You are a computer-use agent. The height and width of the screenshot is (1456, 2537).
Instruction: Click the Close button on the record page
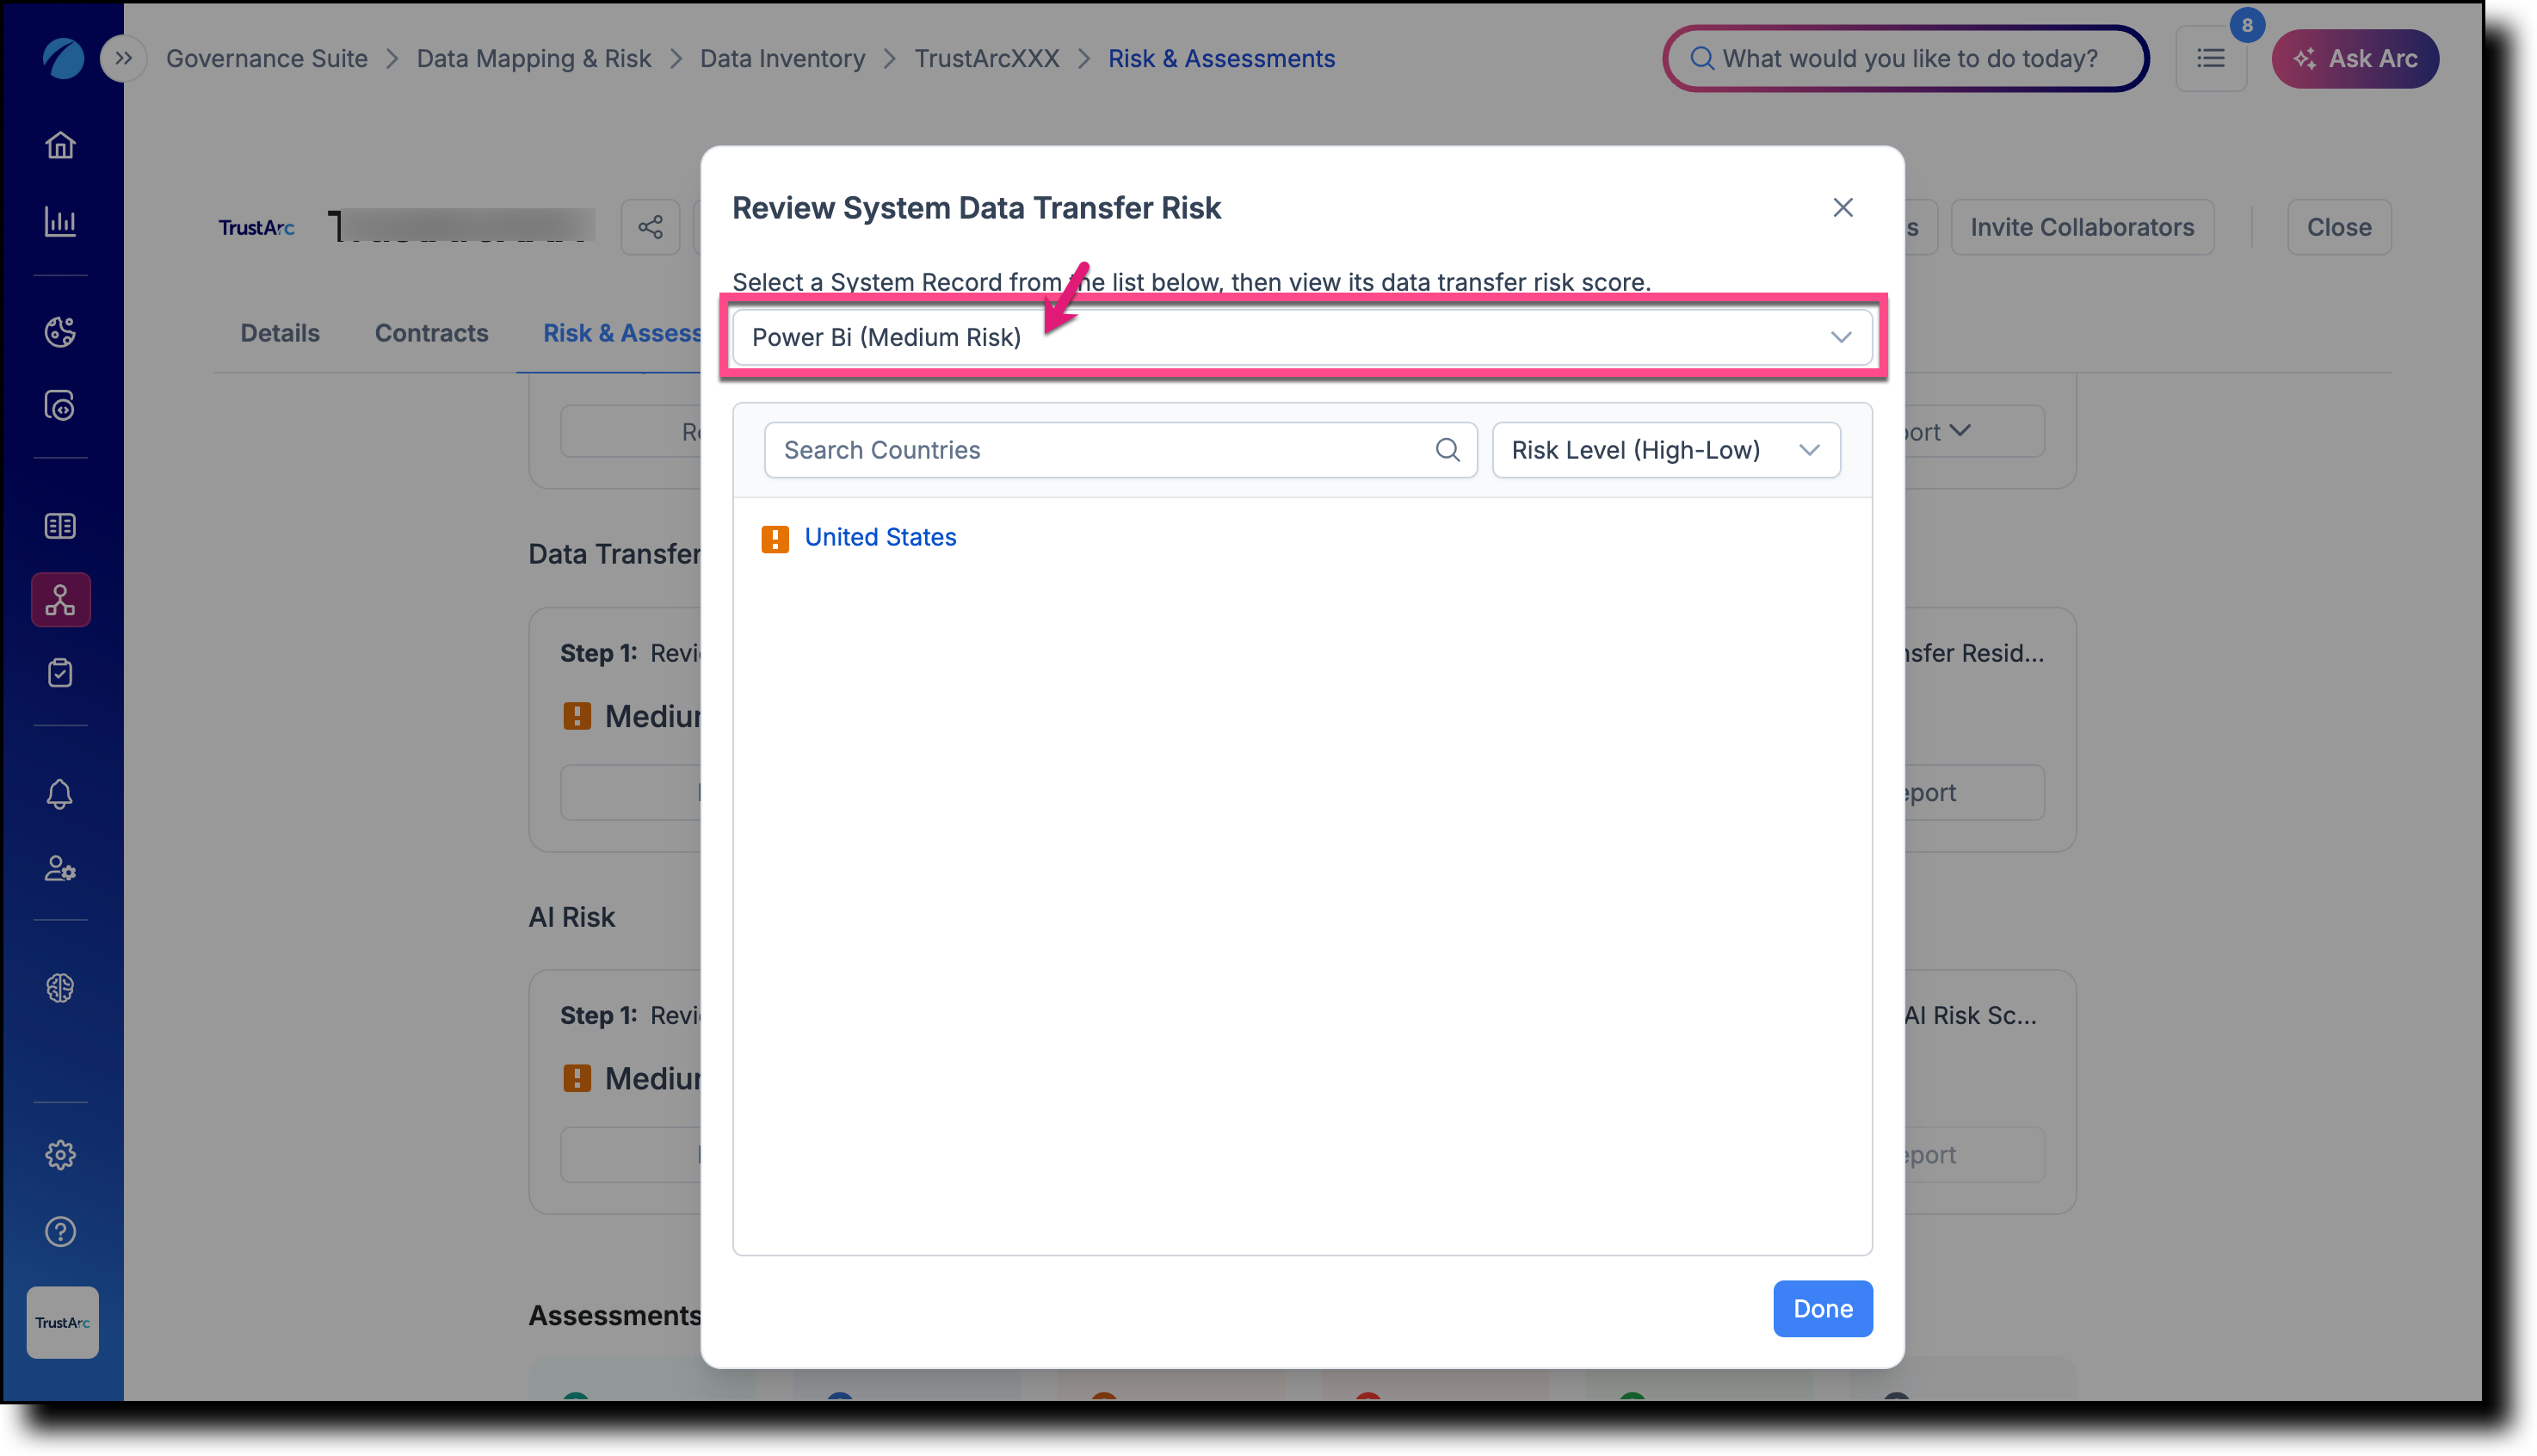coord(2339,227)
